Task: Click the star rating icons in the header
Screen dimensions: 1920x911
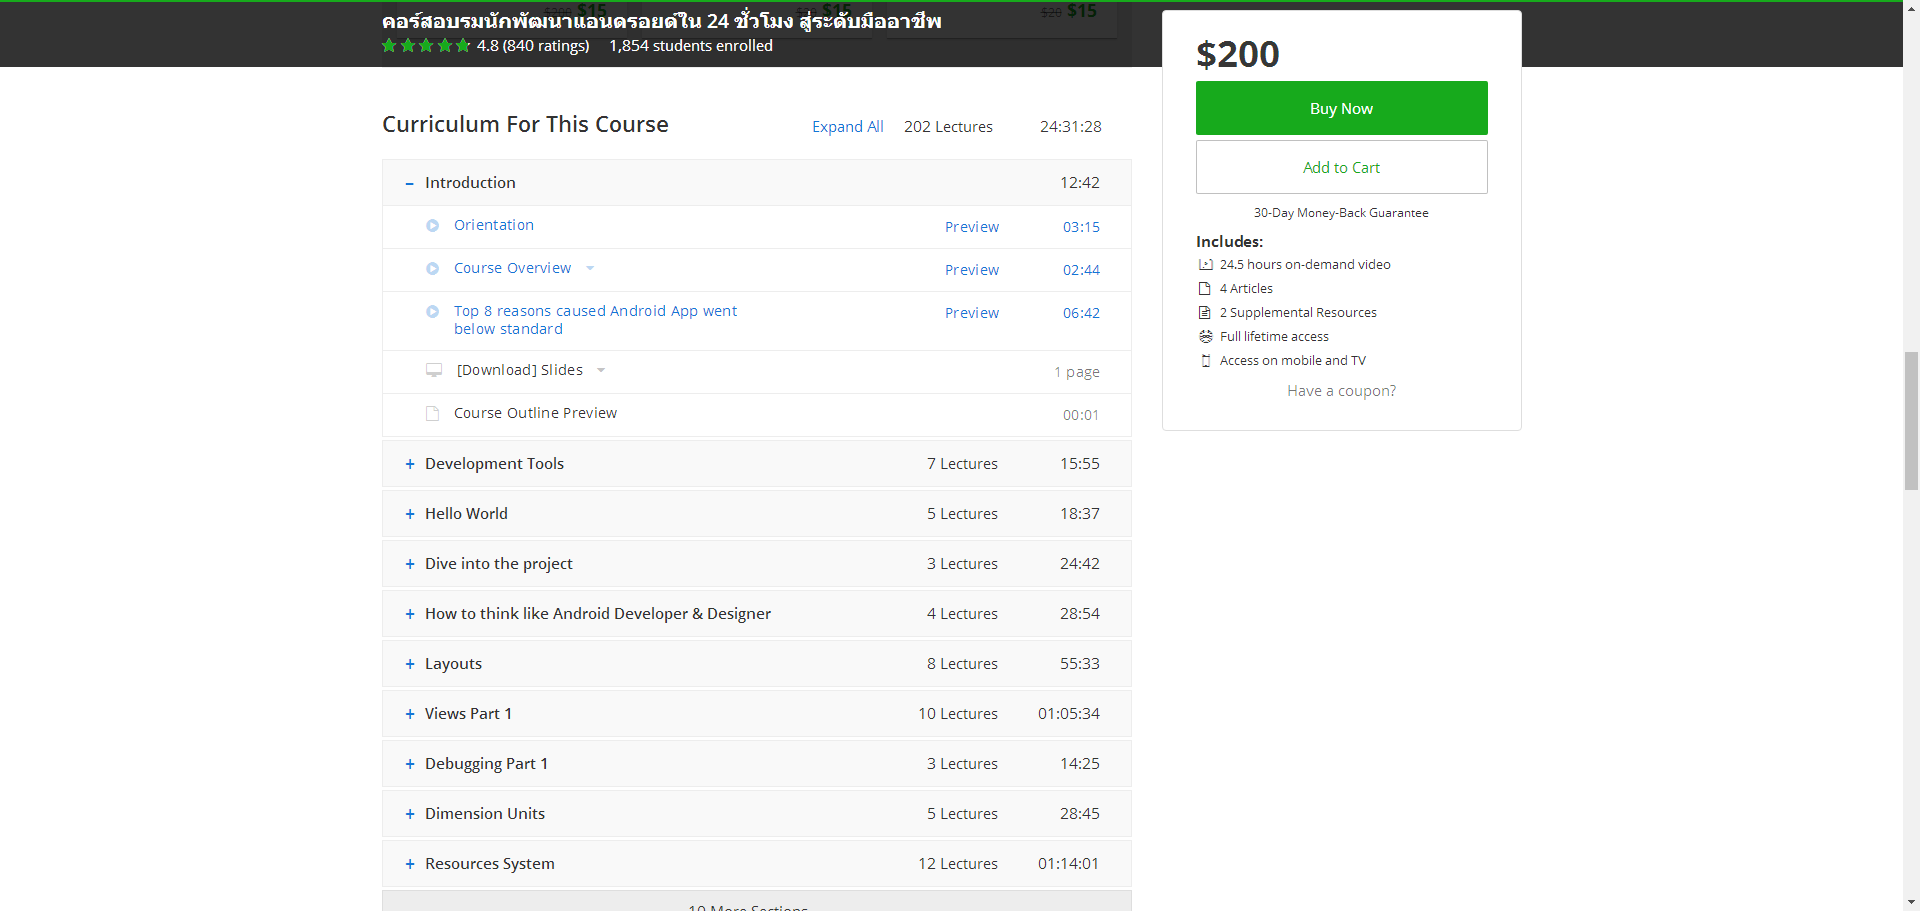Action: pos(426,46)
